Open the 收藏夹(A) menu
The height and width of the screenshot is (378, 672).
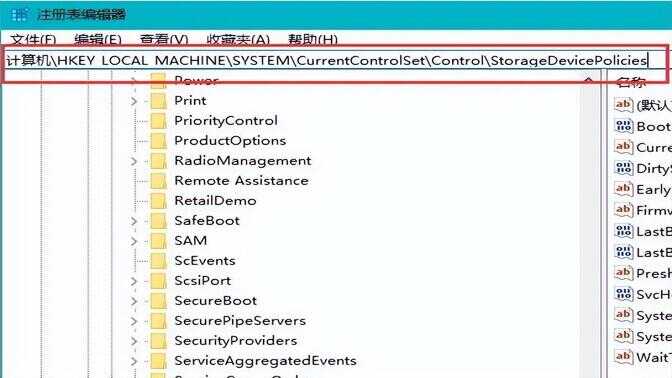pos(238,39)
